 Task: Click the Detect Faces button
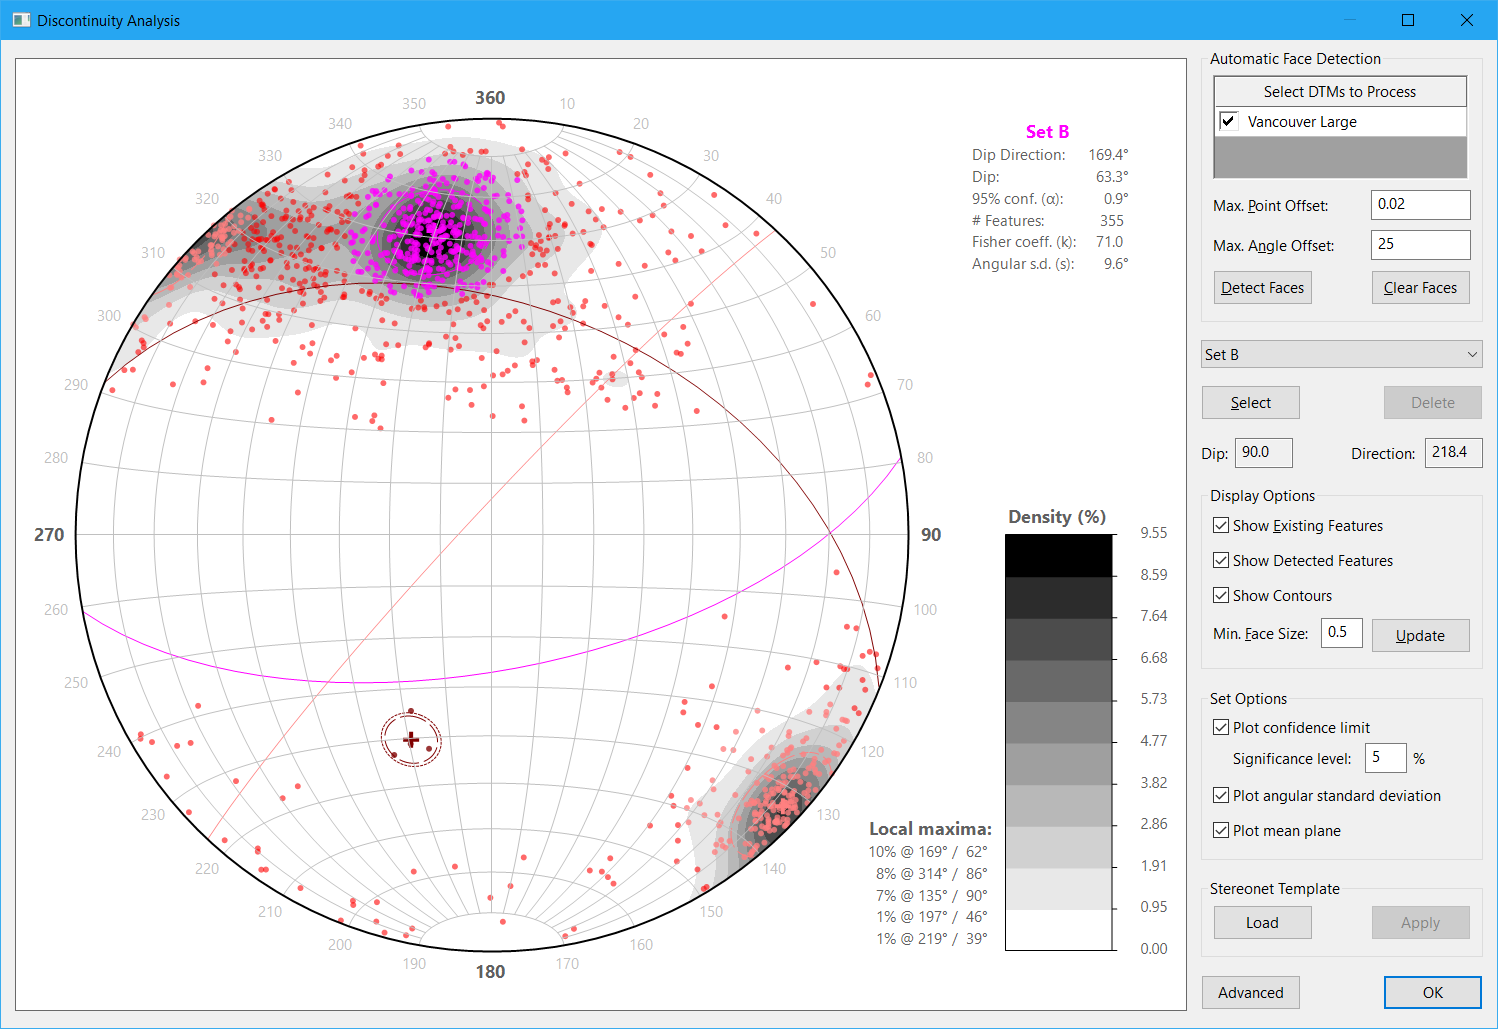click(1262, 287)
